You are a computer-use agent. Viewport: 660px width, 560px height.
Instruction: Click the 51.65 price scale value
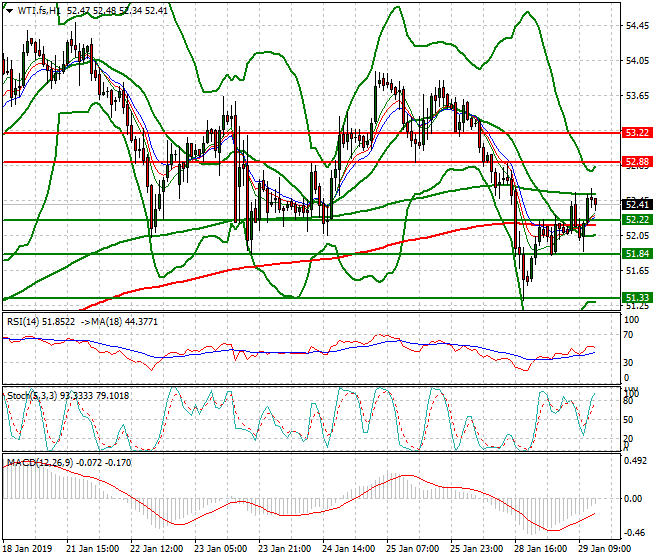(637, 271)
